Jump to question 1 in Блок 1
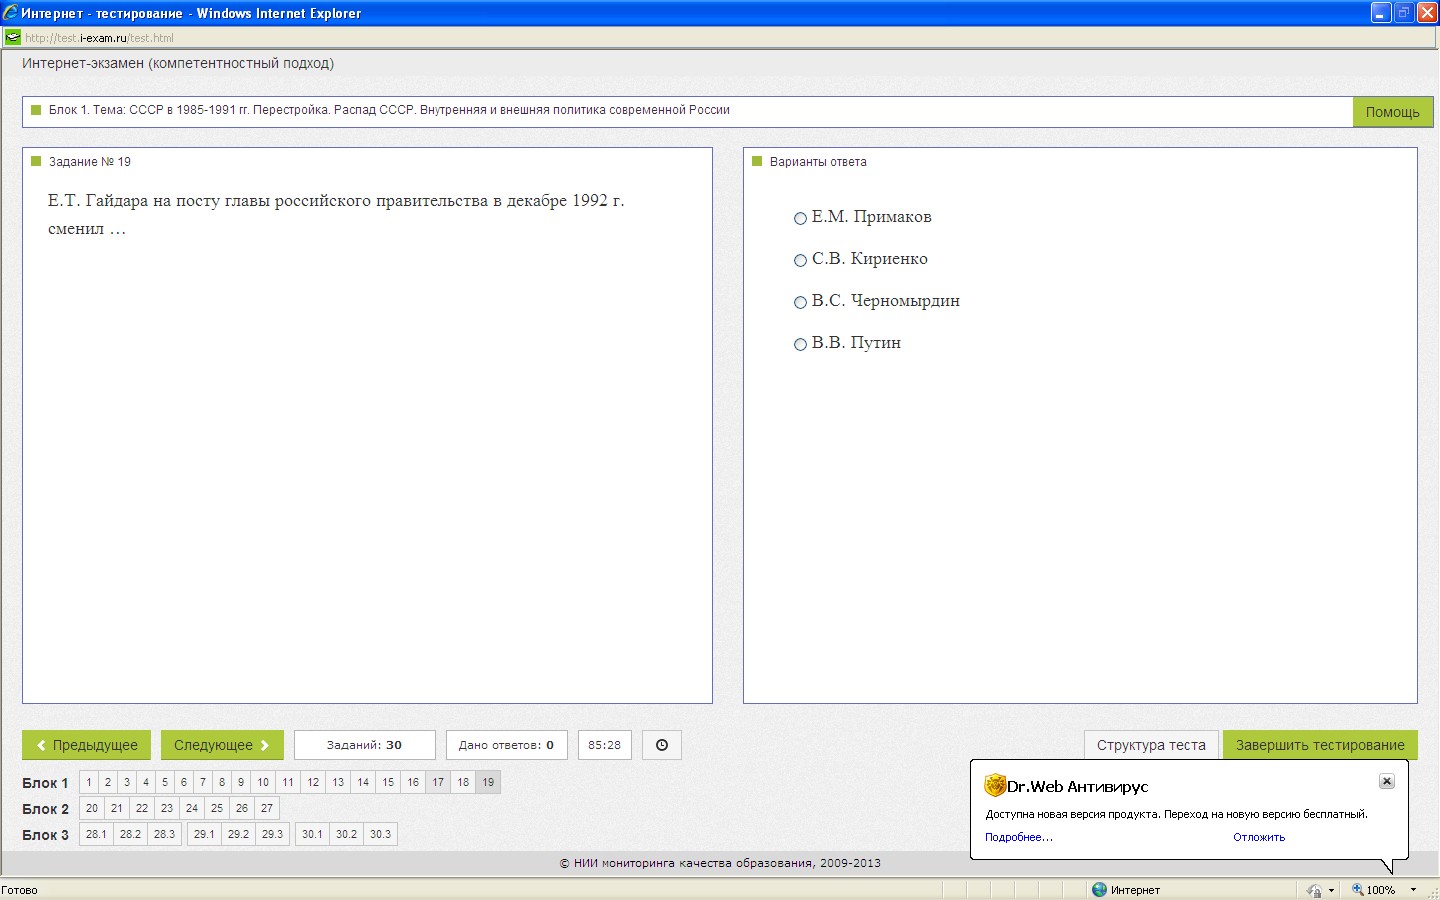Viewport: 1440px width, 900px height. pyautogui.click(x=89, y=782)
